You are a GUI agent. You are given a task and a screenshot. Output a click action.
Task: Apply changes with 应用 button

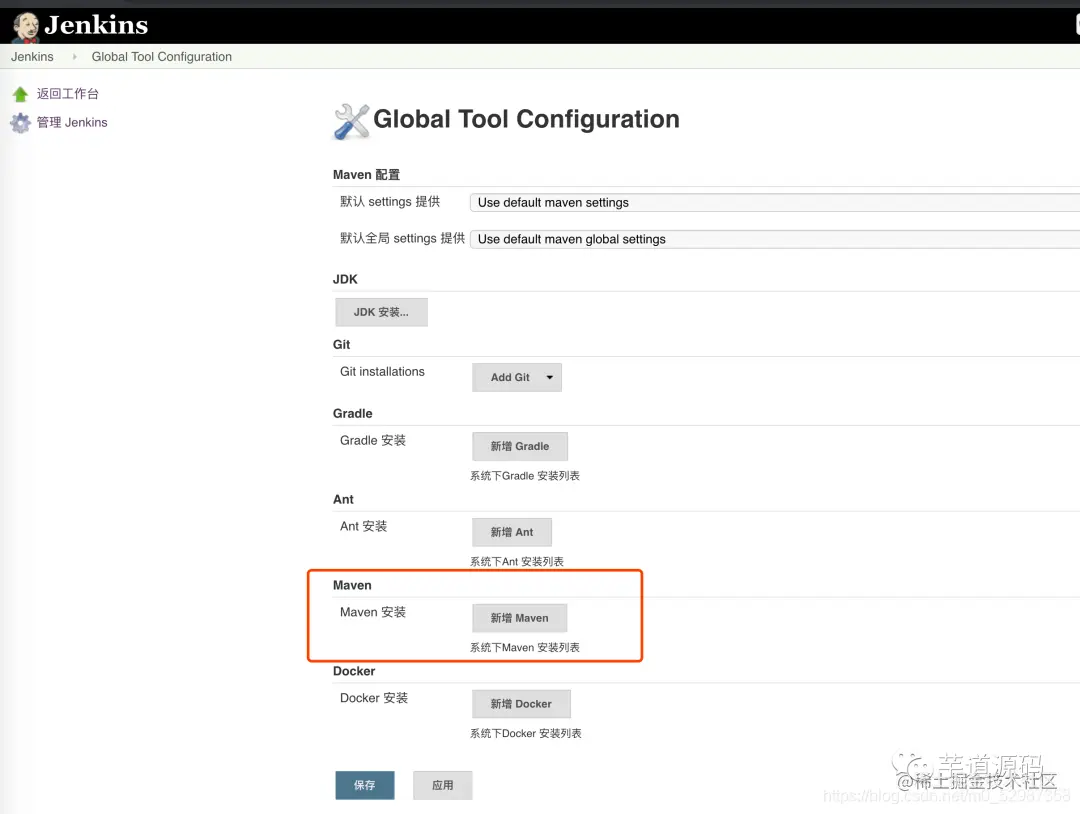443,785
